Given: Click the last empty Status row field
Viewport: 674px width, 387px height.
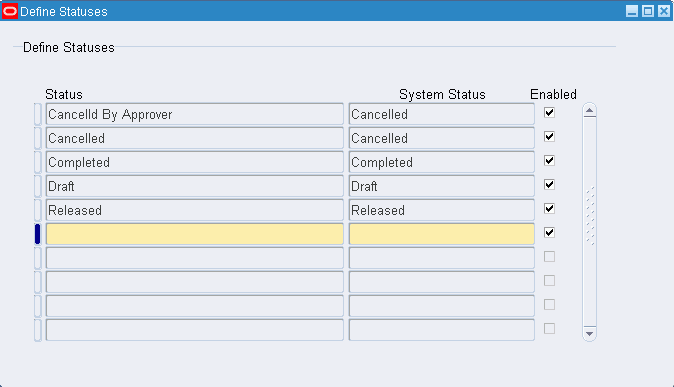Looking at the screenshot, I should 195,330.
